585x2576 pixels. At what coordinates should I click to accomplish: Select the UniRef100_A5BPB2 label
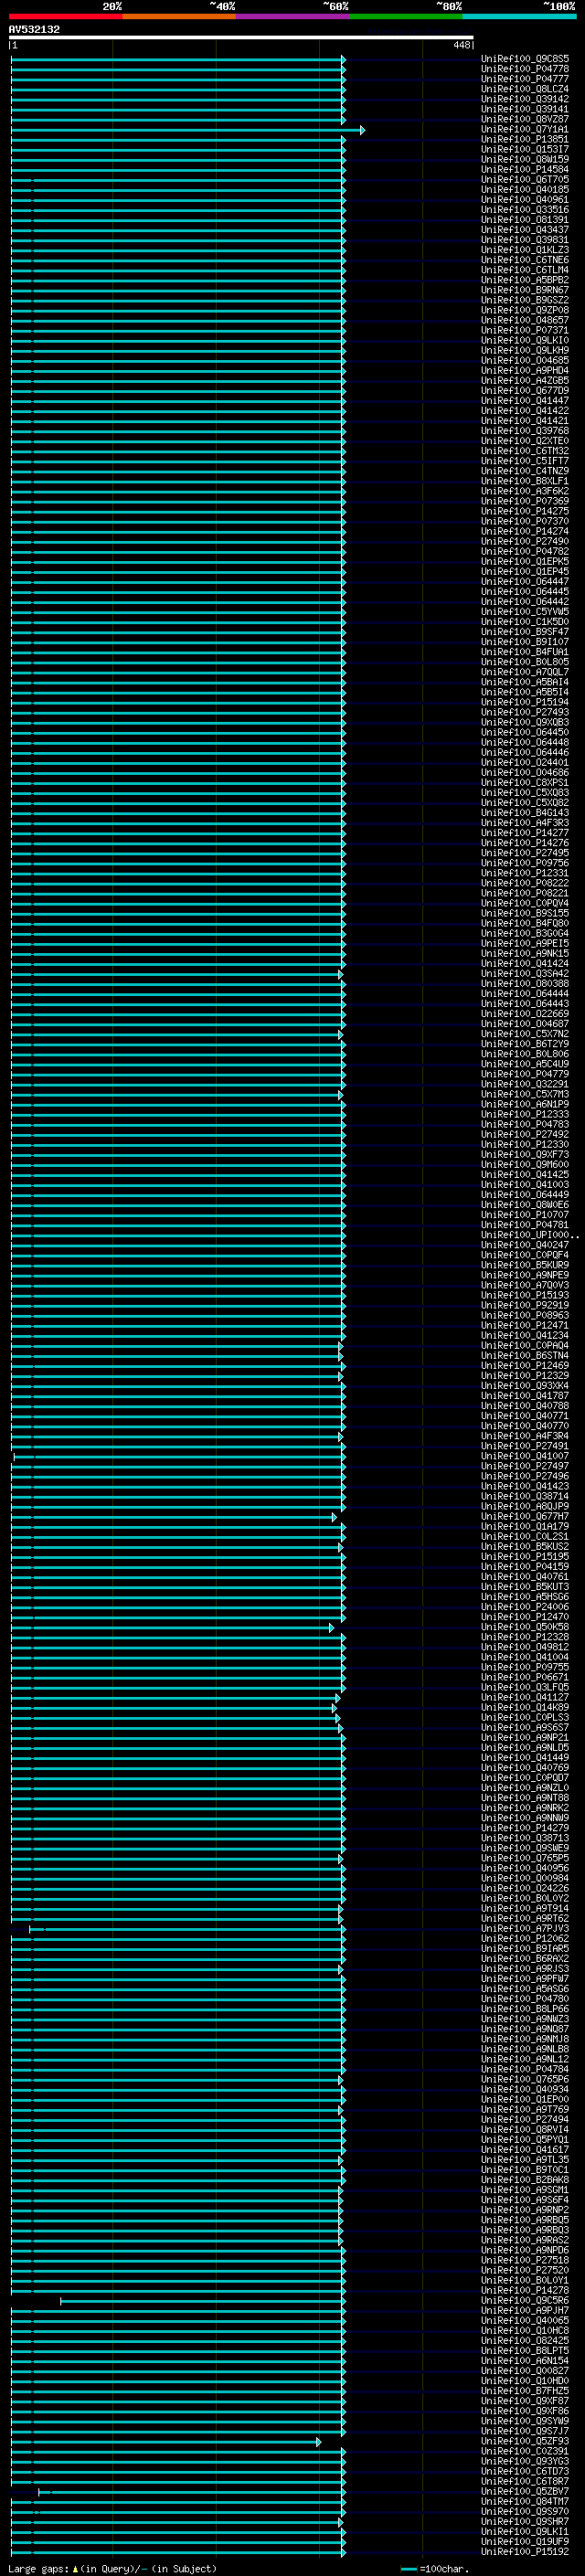coord(525,280)
